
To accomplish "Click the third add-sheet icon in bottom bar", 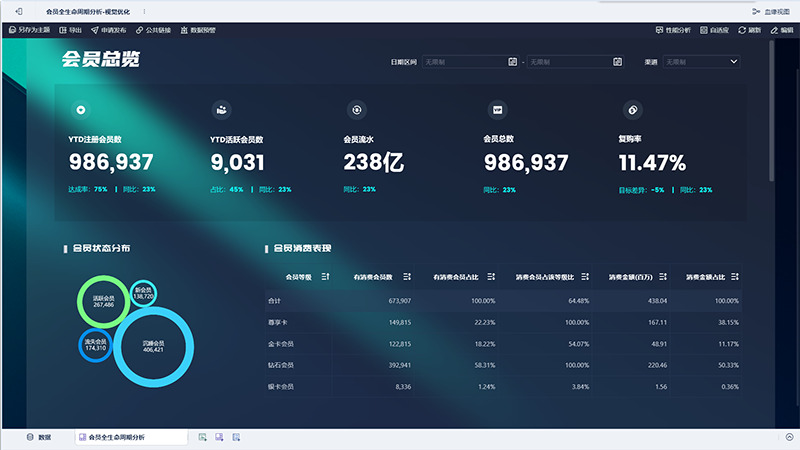I will [x=236, y=437].
